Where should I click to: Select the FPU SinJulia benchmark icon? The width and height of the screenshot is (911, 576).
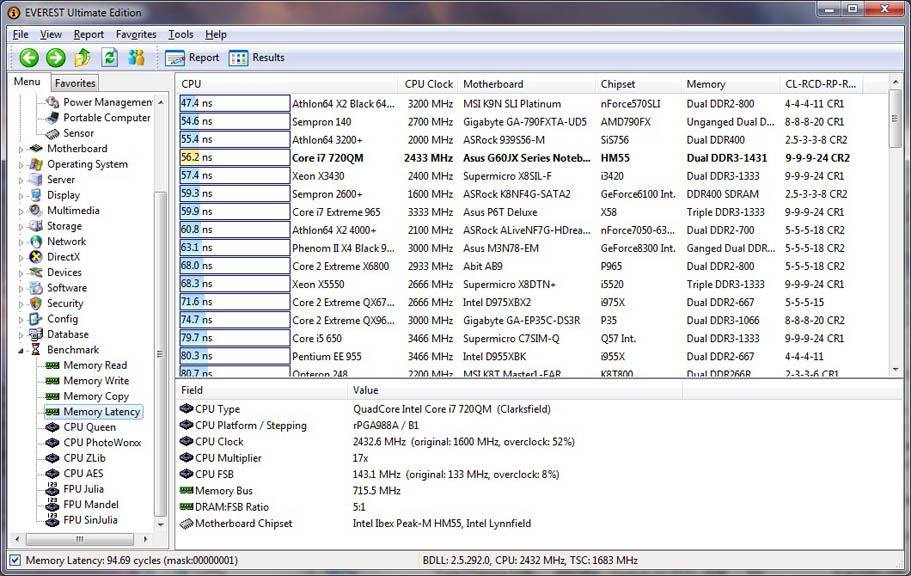point(52,520)
